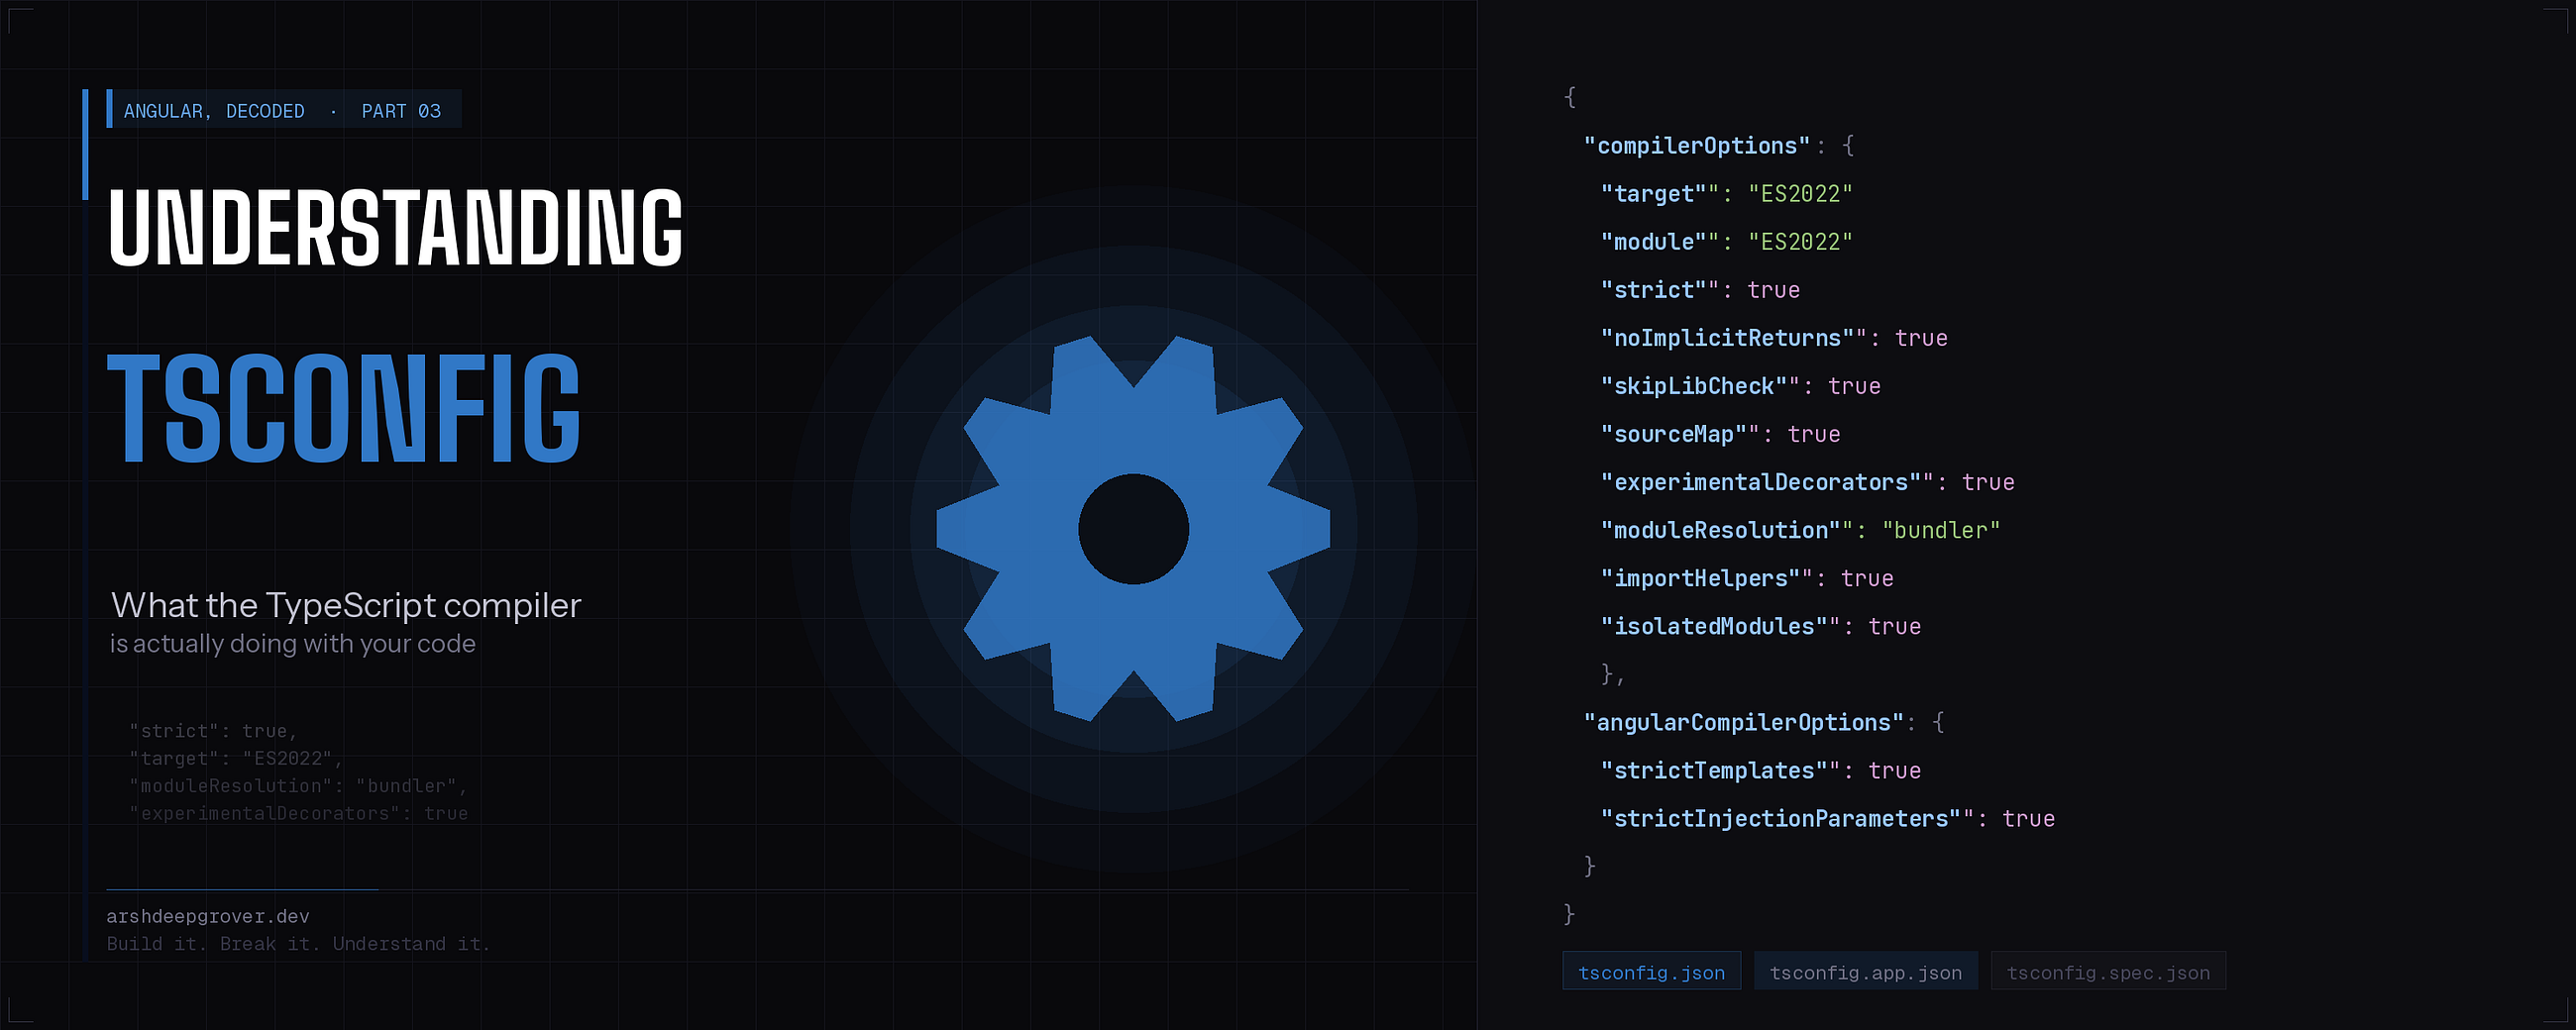The width and height of the screenshot is (2576, 1030).
Task: Click faded "target": "ES2022", snippet line
Action: (236, 758)
